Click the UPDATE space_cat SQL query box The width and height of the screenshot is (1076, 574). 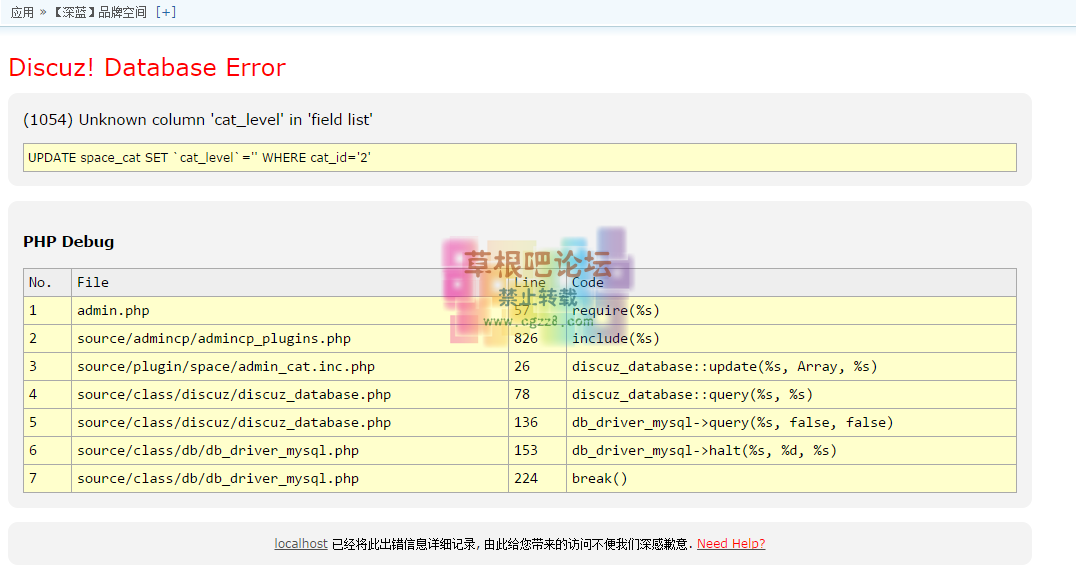[x=519, y=157]
